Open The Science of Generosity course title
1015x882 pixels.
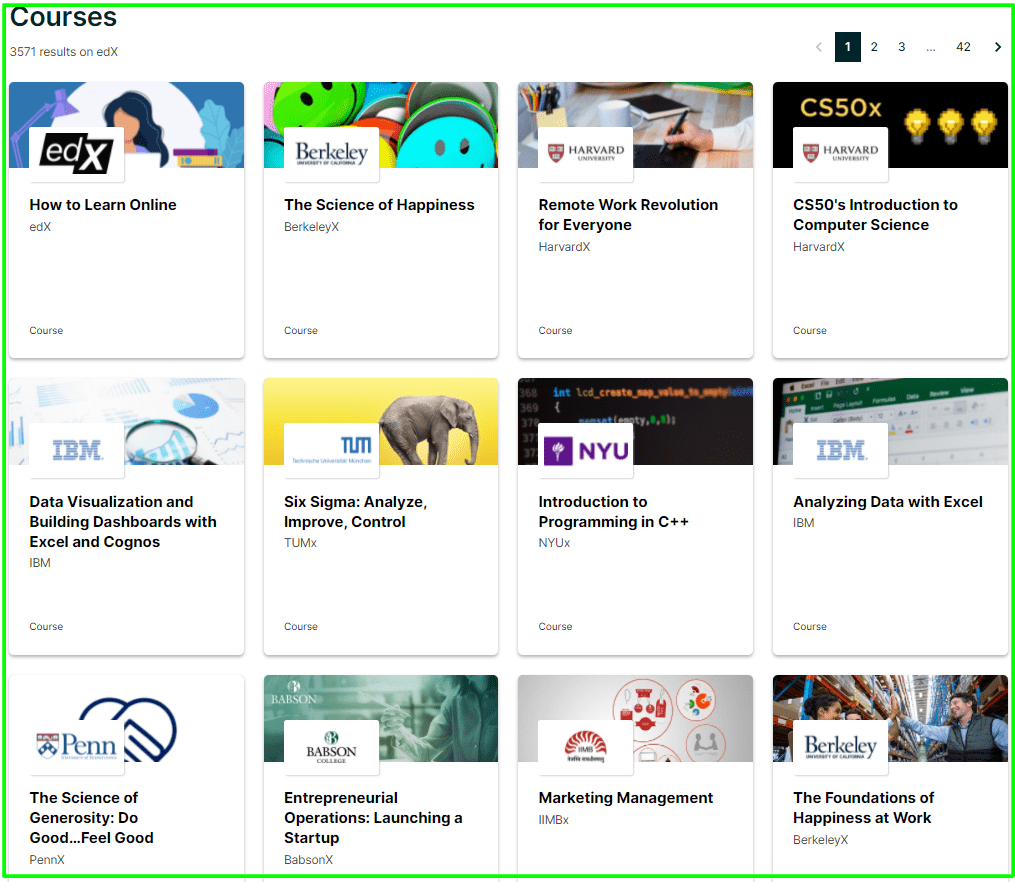91,818
